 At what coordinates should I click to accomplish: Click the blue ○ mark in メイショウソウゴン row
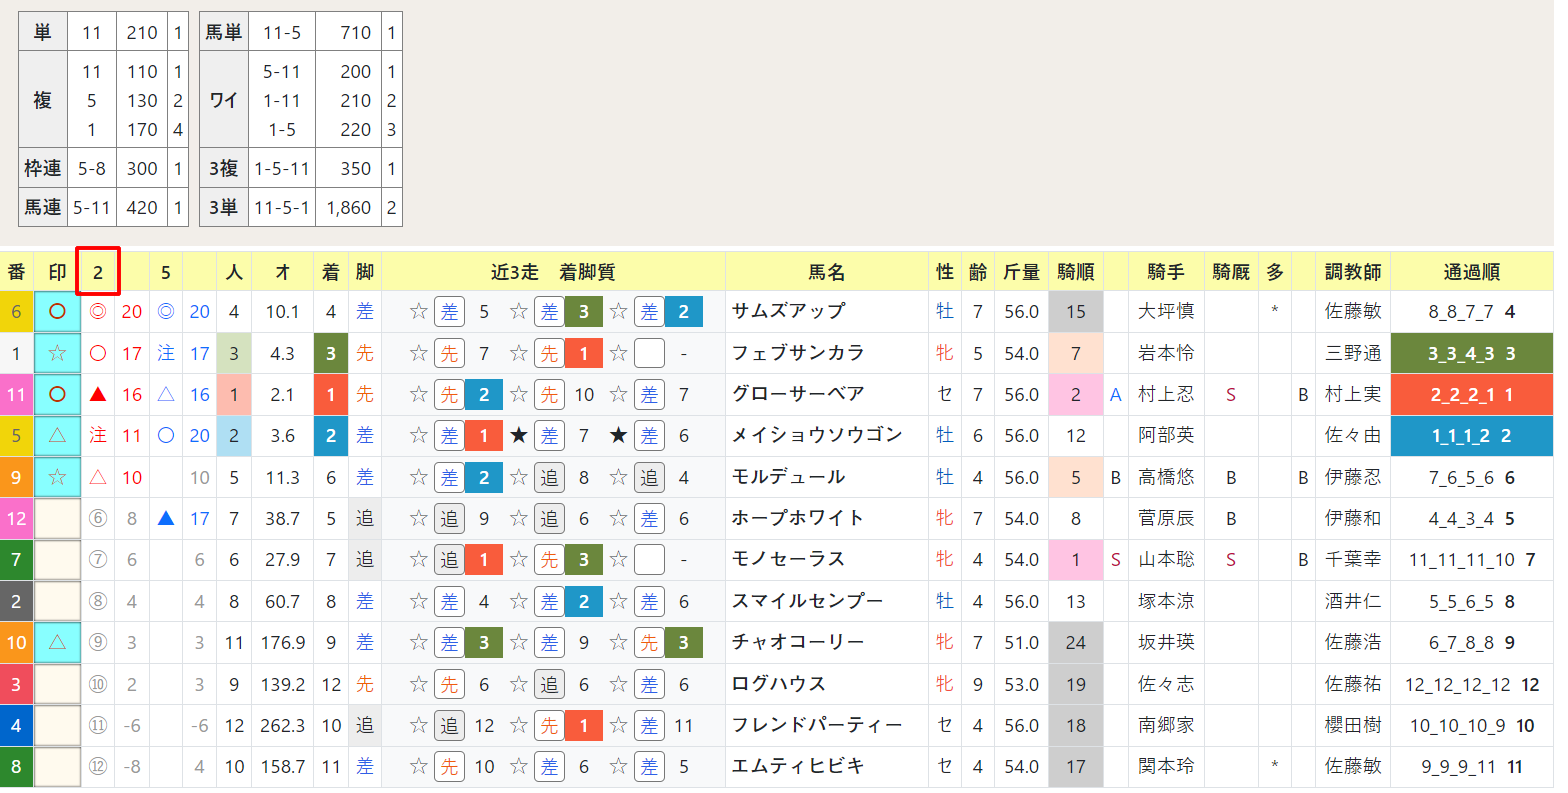166,436
